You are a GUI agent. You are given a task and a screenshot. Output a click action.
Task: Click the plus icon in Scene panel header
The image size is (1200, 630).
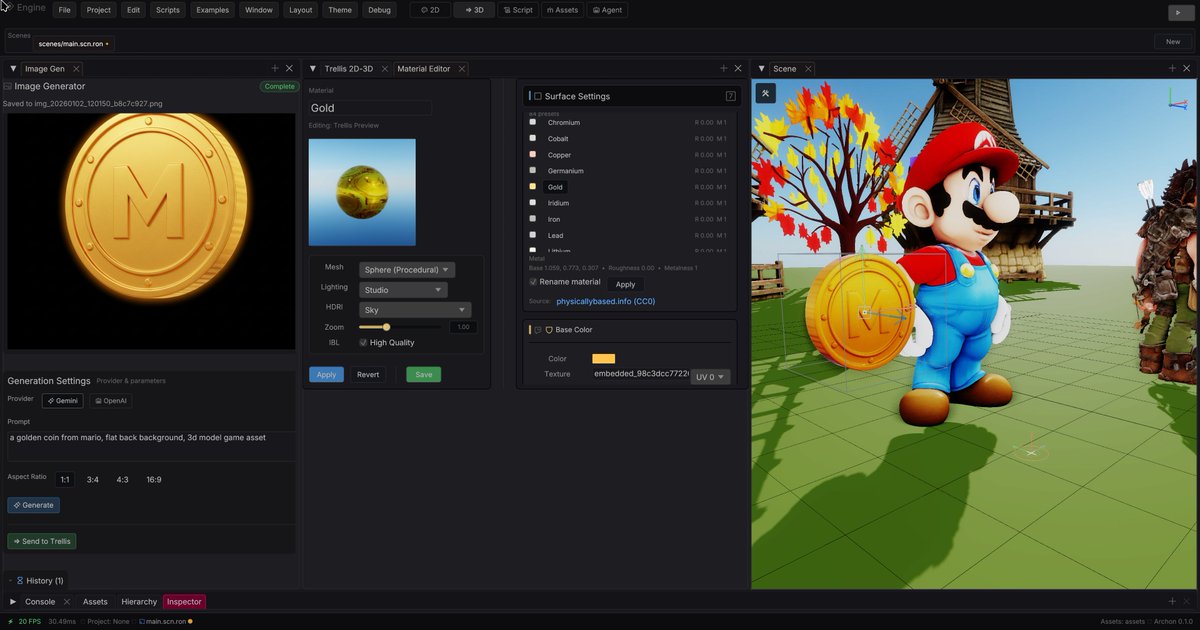click(1173, 68)
